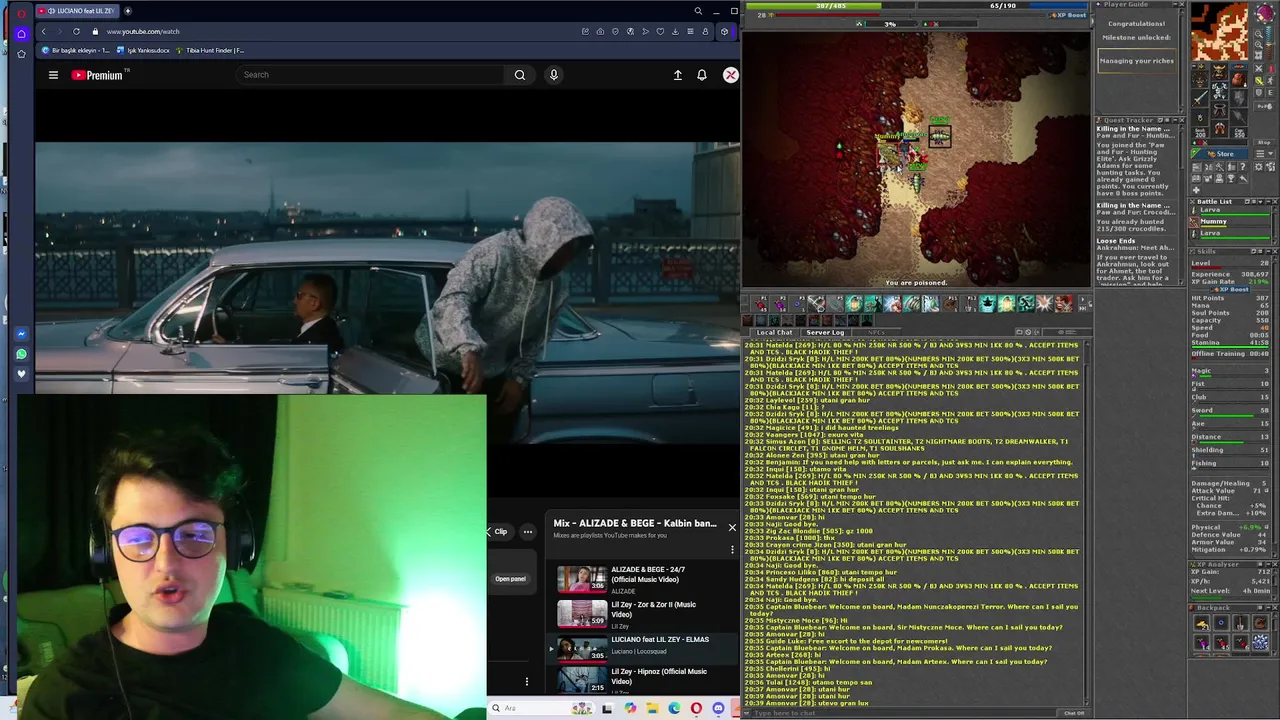The width and height of the screenshot is (1280, 720).
Task: Click the Tibia mana bar at top
Action: point(1002,5)
